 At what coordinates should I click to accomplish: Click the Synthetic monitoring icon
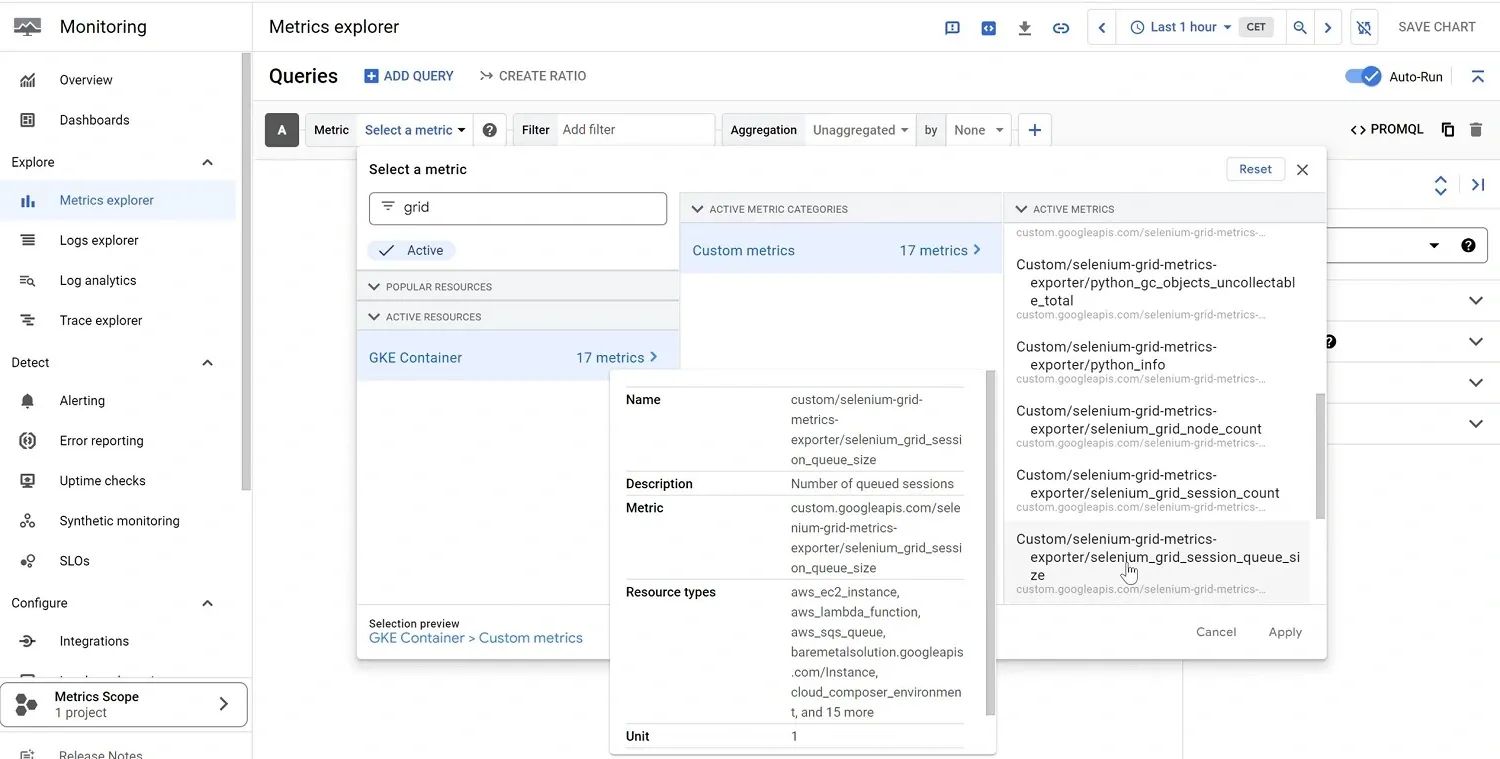tap(28, 521)
